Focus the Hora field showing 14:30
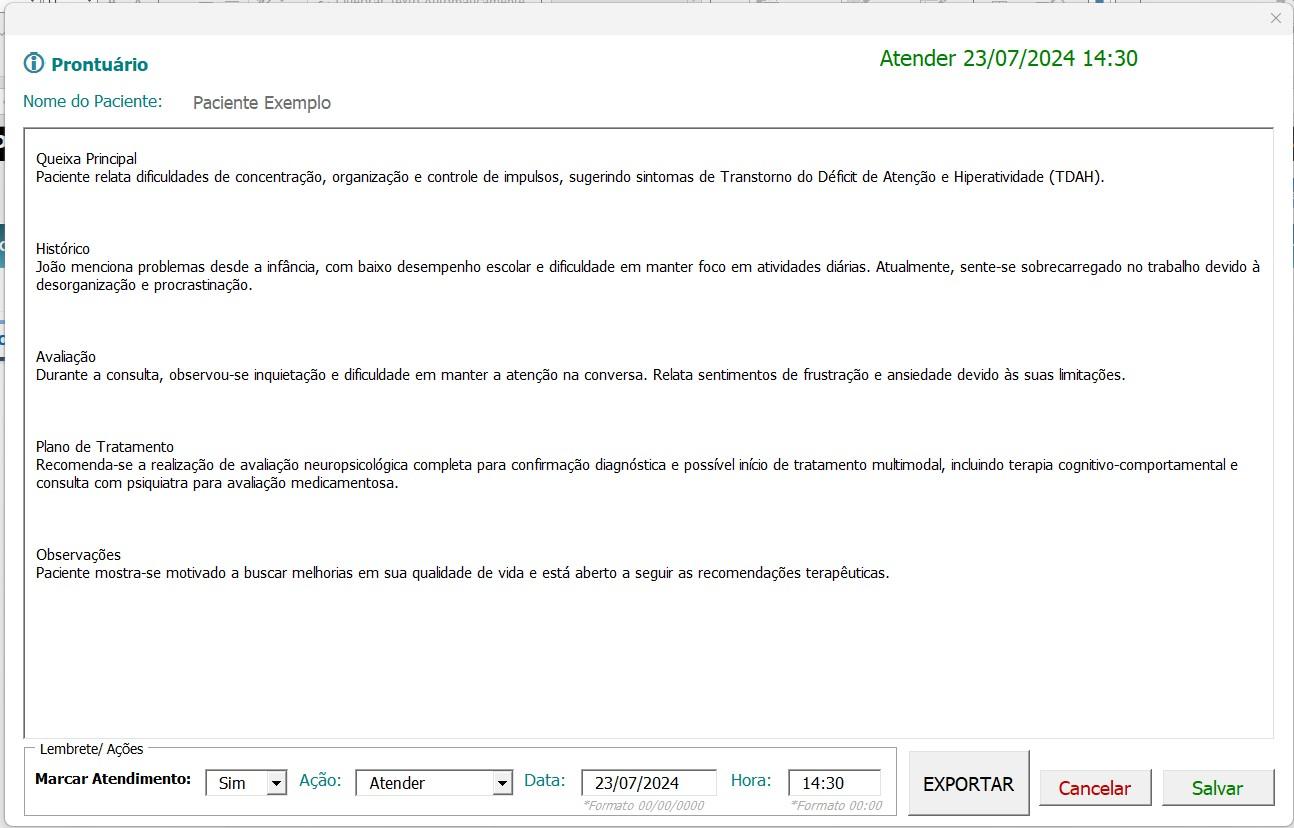The image size is (1294, 828). tap(834, 783)
